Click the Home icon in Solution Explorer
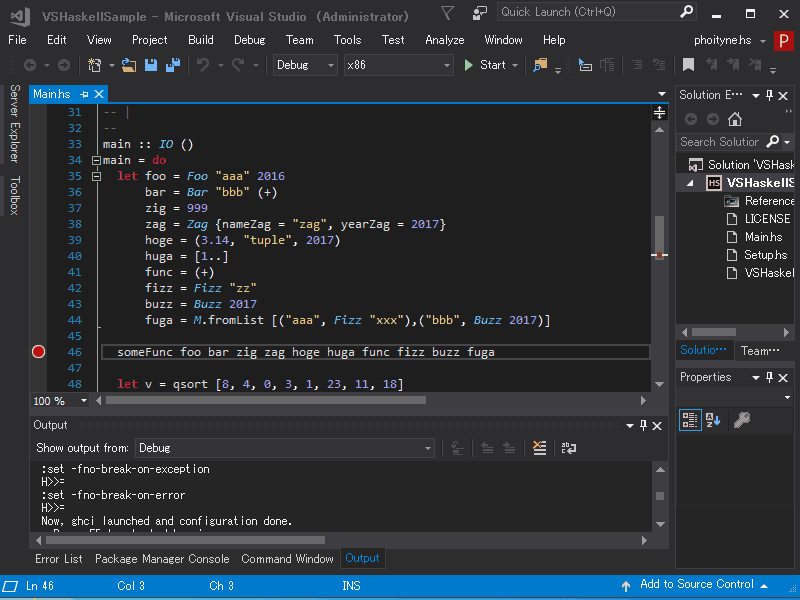This screenshot has width=800, height=600. 735,119
